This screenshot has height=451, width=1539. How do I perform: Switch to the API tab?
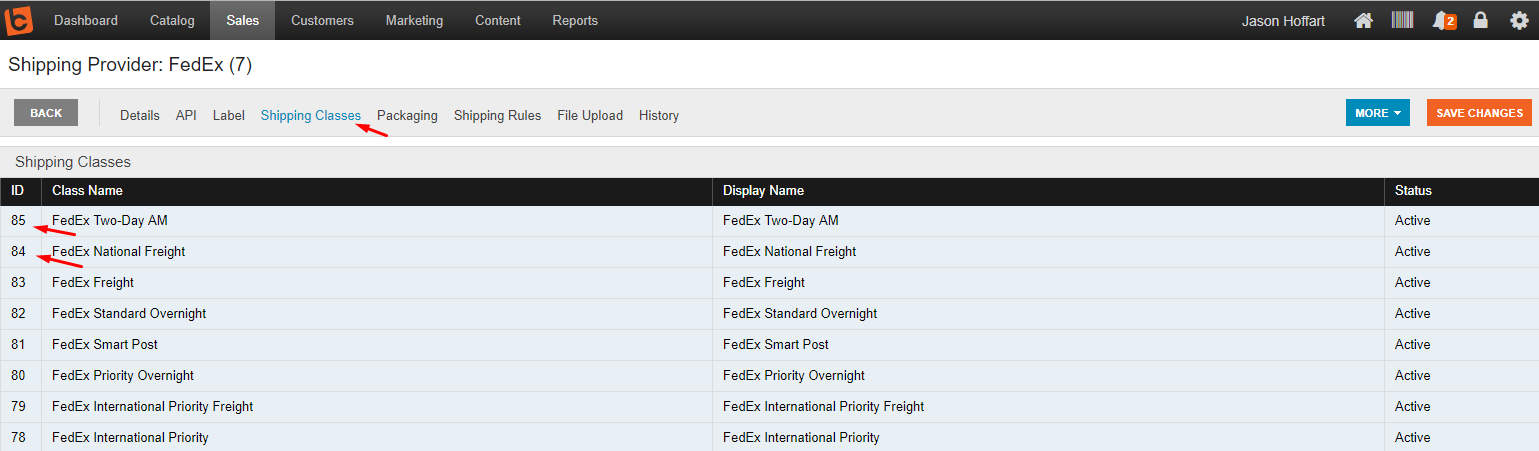coord(186,115)
